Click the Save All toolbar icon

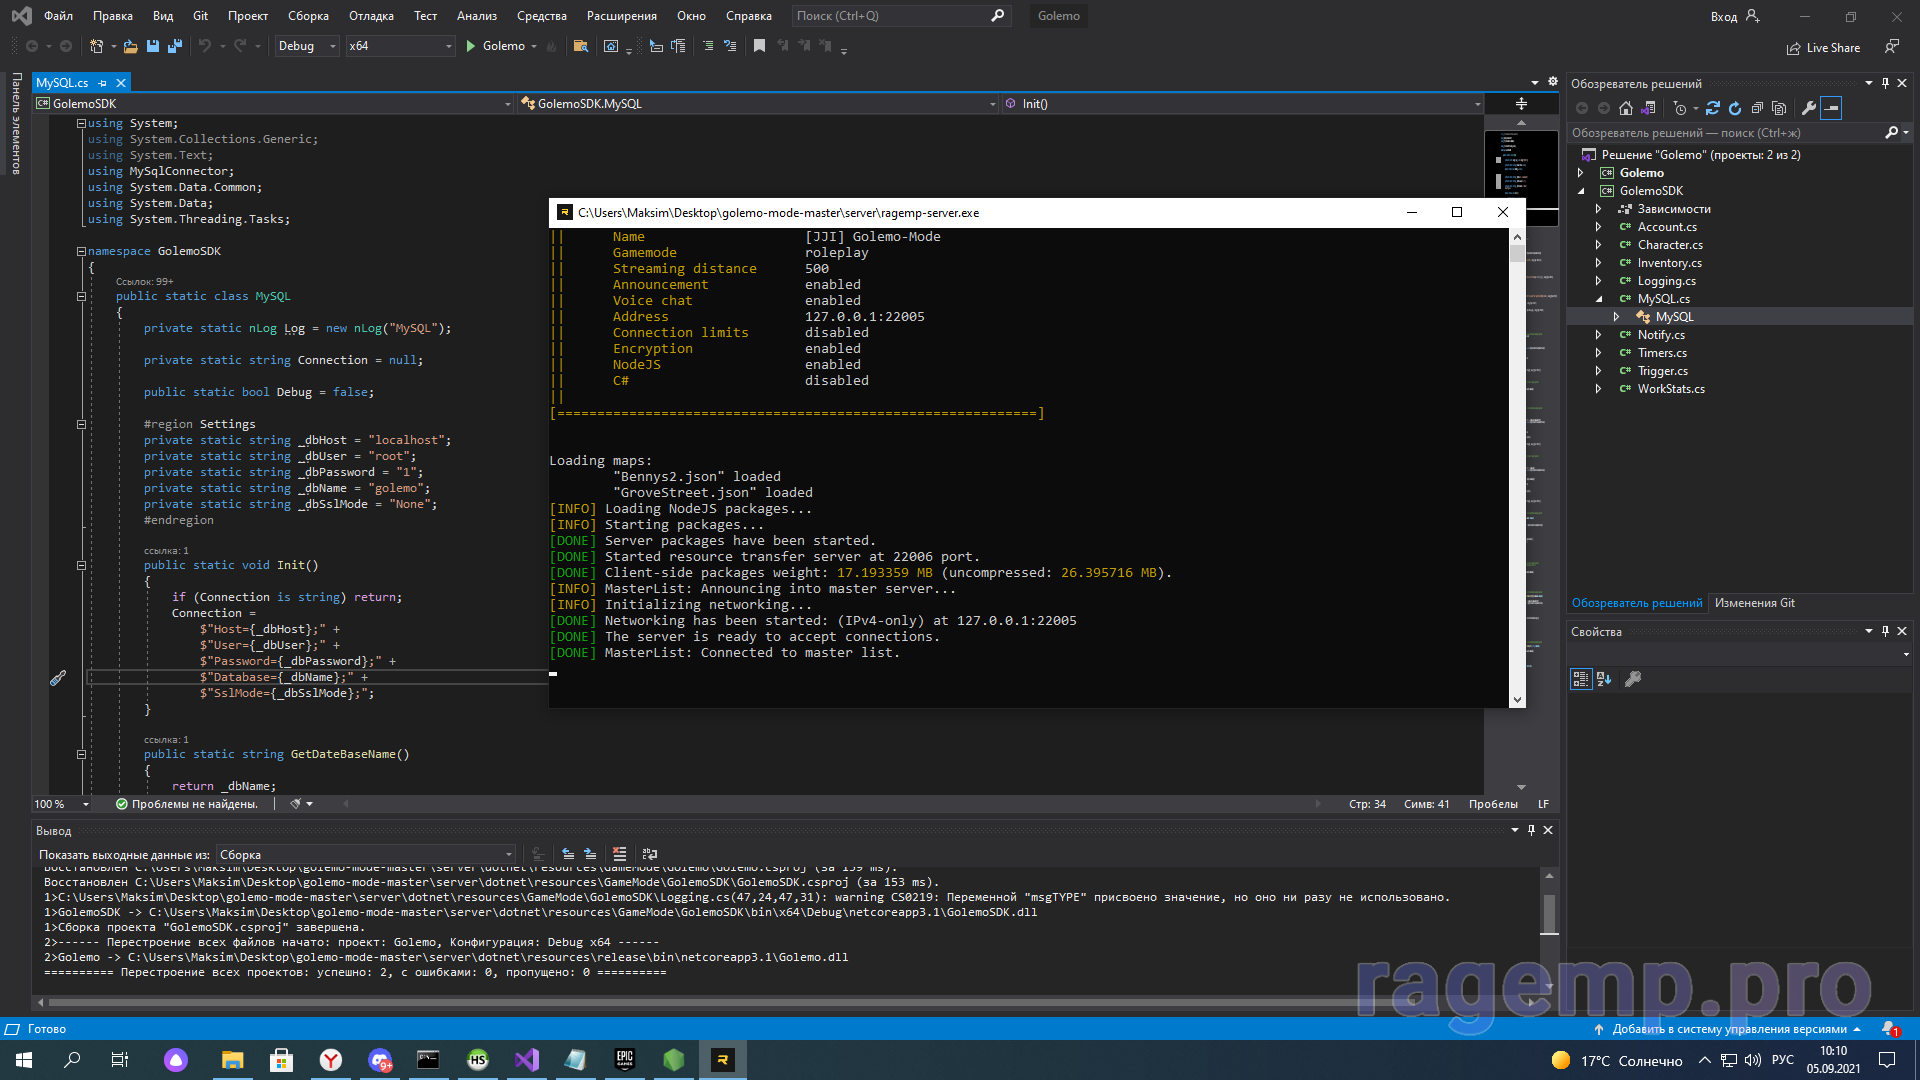(x=175, y=46)
